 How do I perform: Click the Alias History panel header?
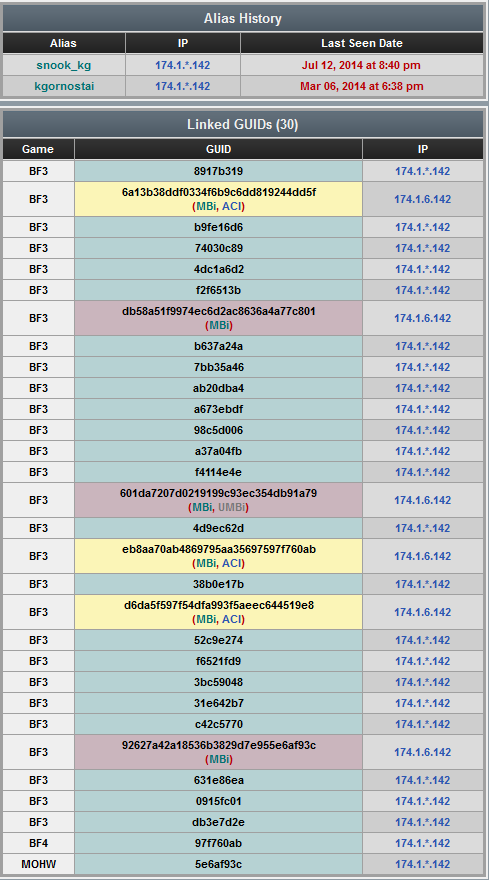243,19
